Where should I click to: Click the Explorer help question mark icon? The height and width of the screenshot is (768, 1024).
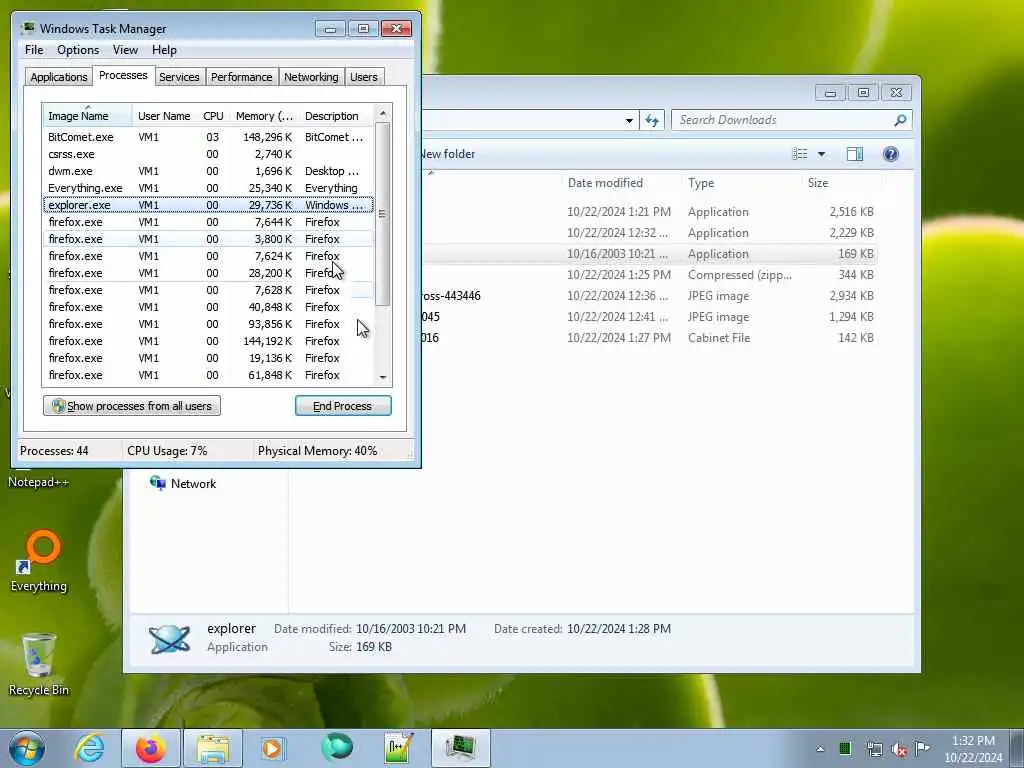[x=890, y=154]
